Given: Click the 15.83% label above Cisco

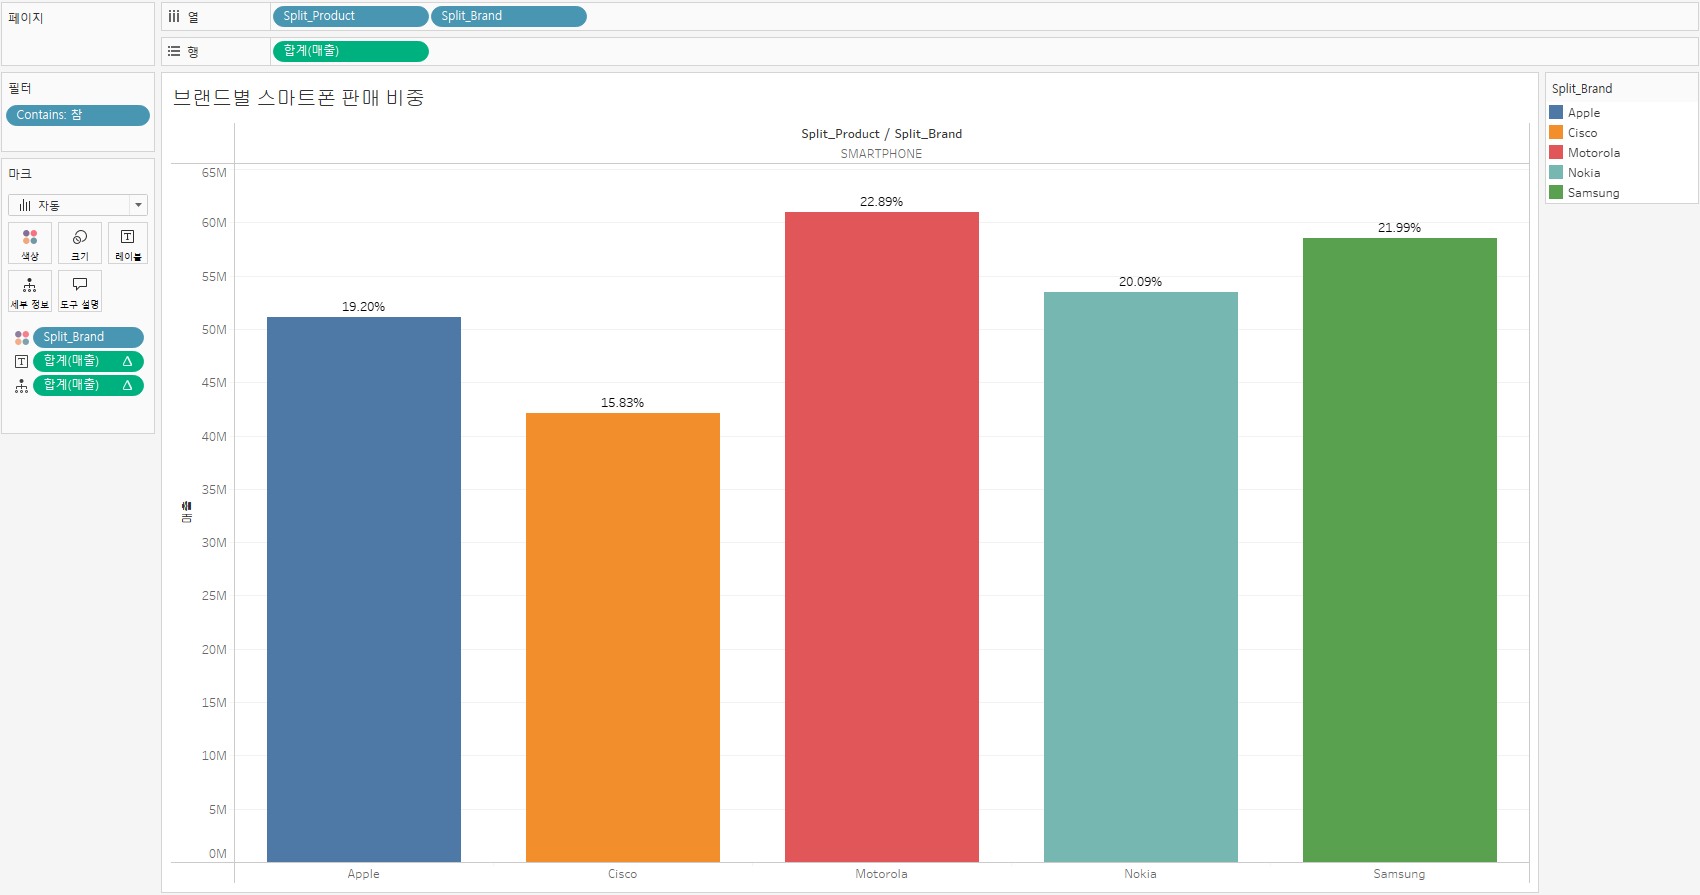Looking at the screenshot, I should (623, 403).
